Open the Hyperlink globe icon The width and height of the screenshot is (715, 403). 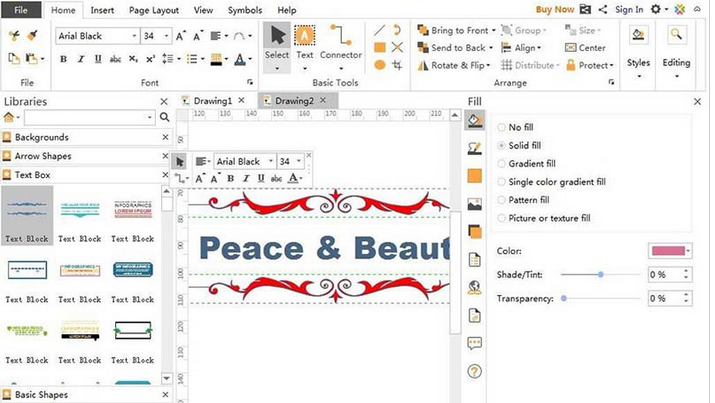475,287
